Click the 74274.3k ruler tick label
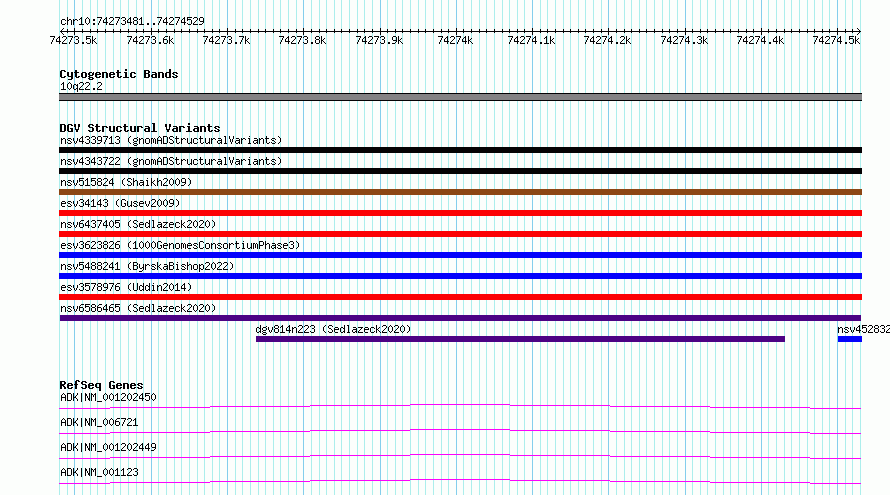Image resolution: width=890 pixels, height=495 pixels. click(x=685, y=40)
